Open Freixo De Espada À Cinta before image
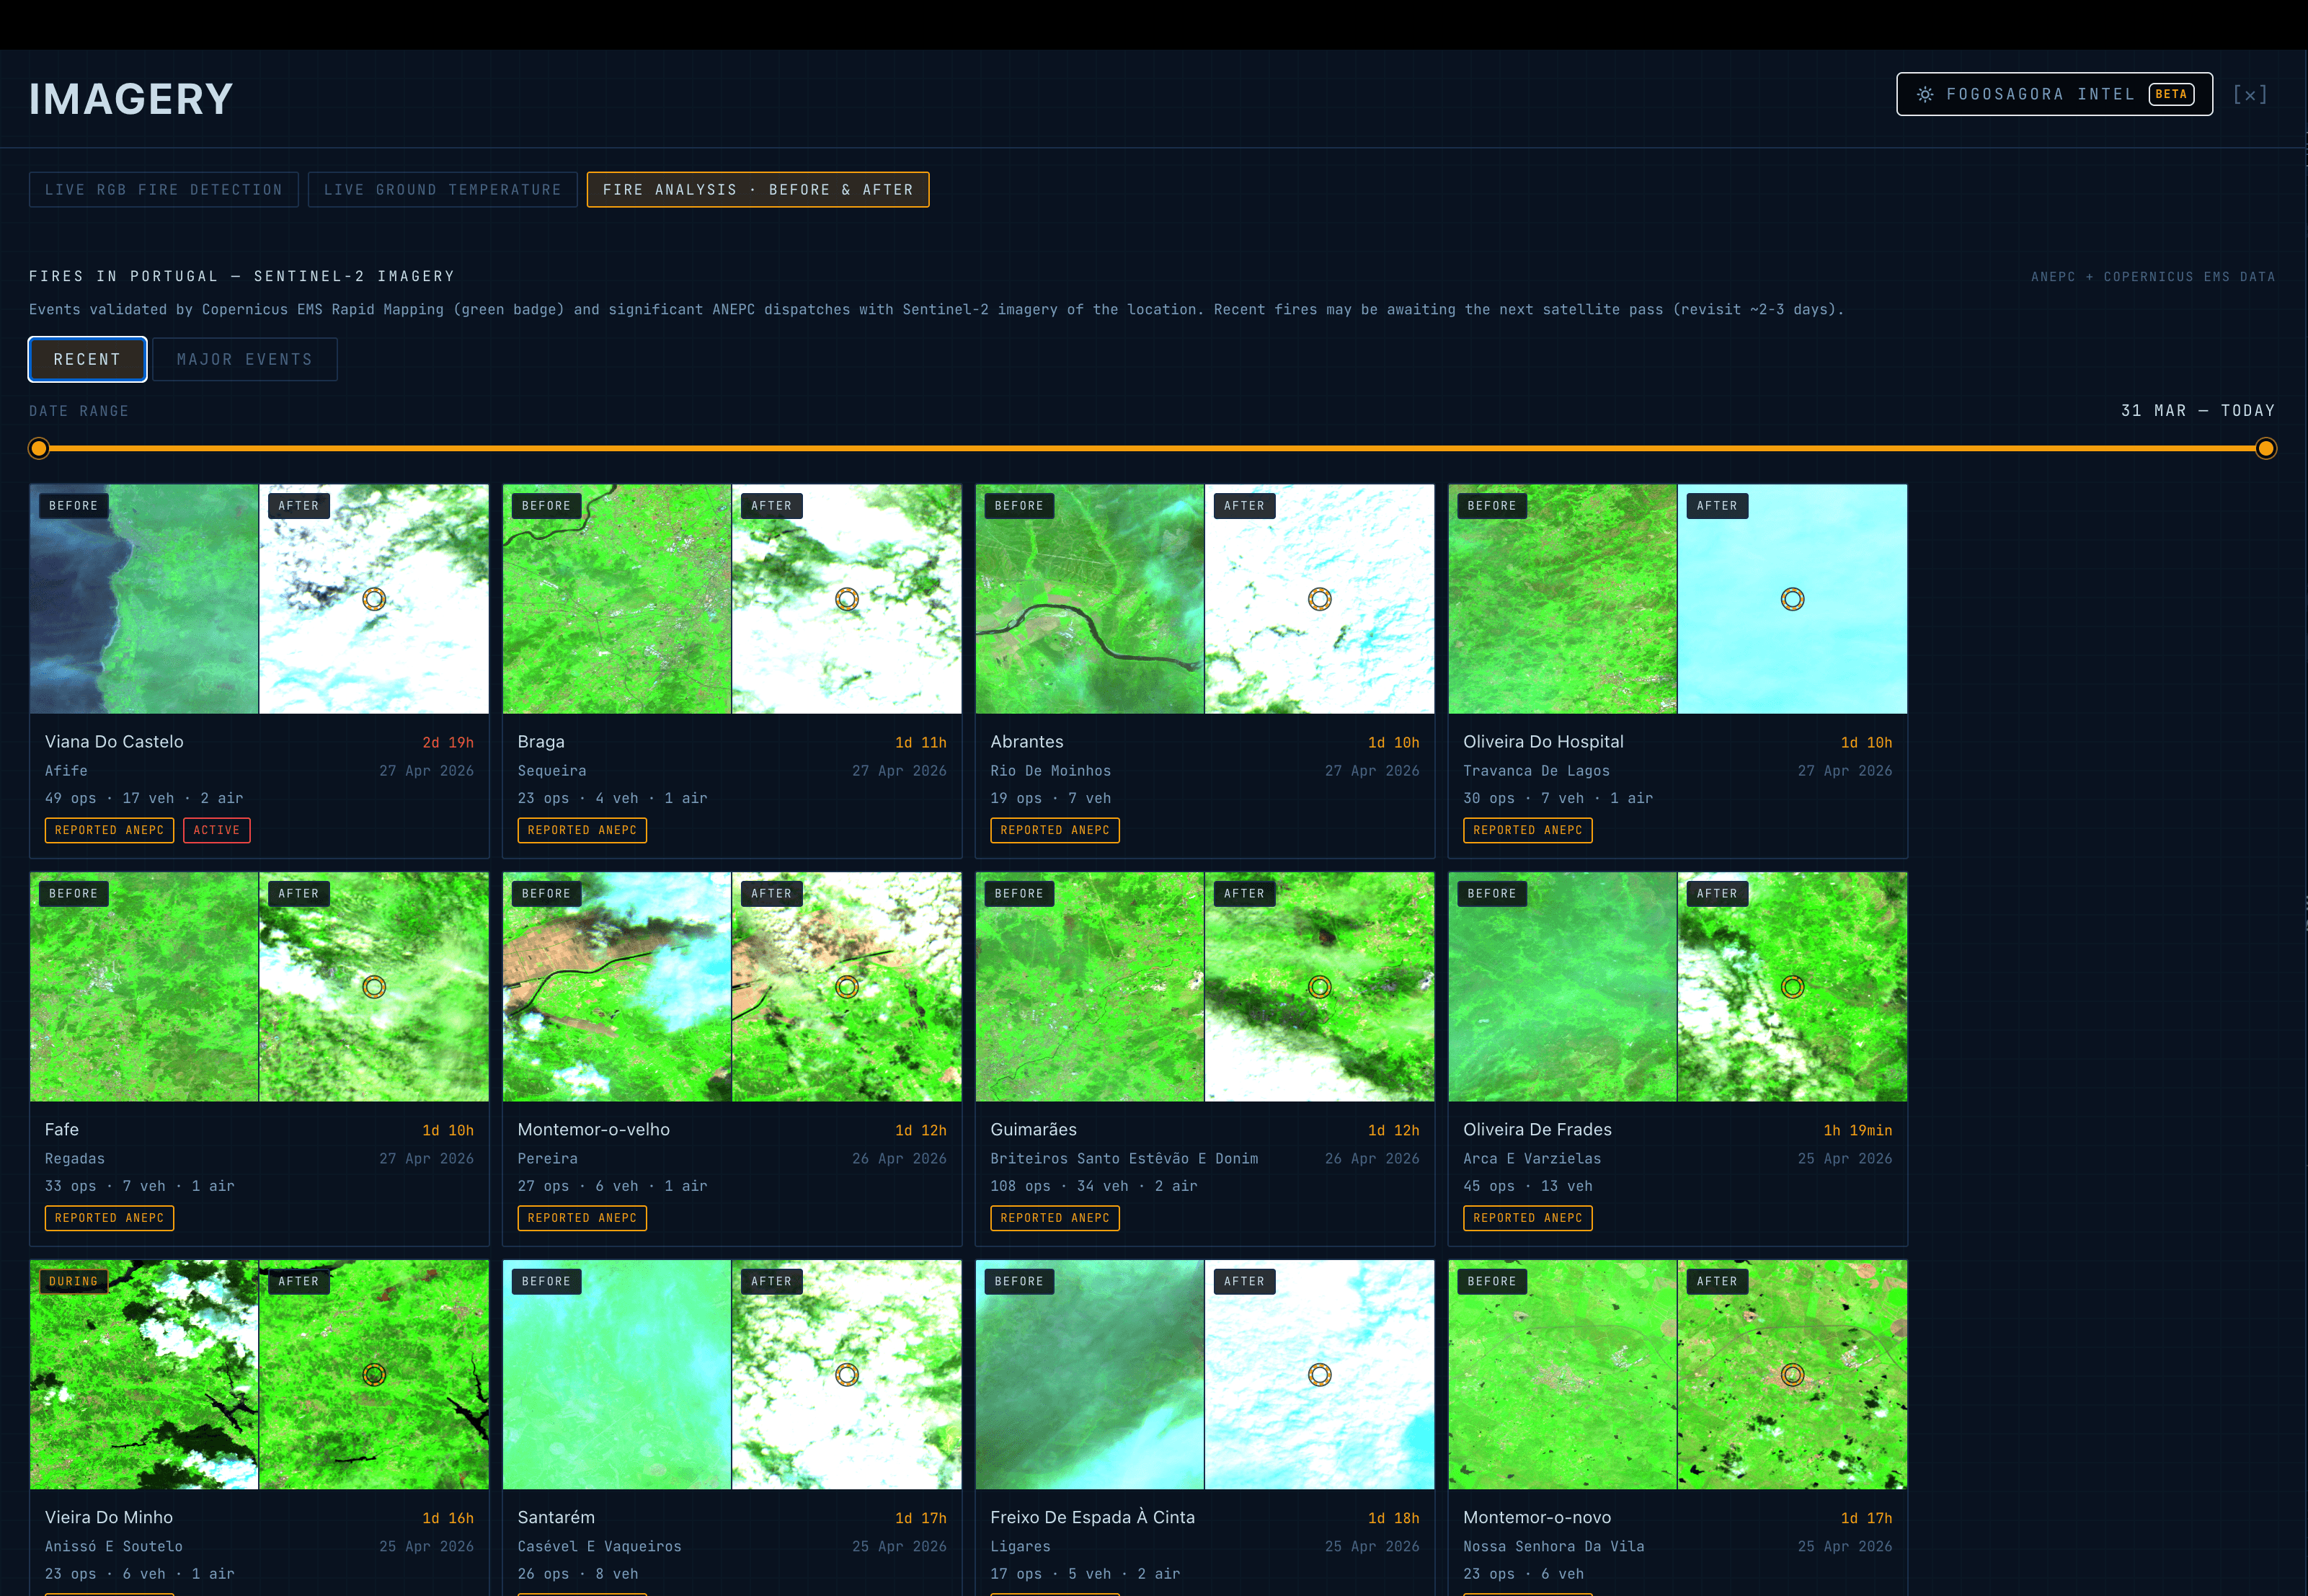Image resolution: width=2308 pixels, height=1596 pixels. (x=1090, y=1375)
